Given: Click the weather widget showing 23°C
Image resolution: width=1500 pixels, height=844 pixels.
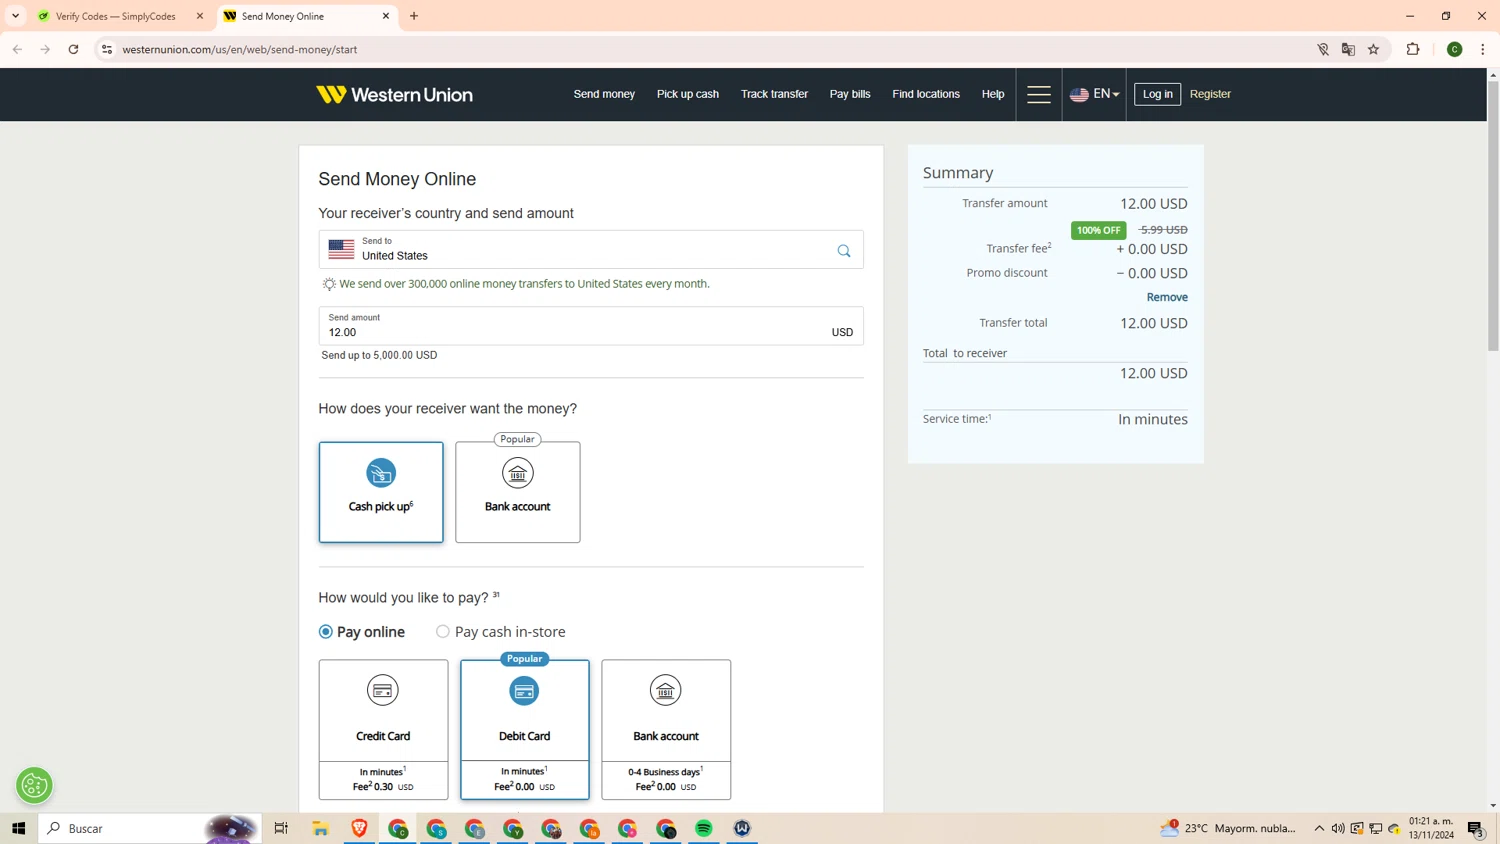Looking at the screenshot, I should (1228, 828).
